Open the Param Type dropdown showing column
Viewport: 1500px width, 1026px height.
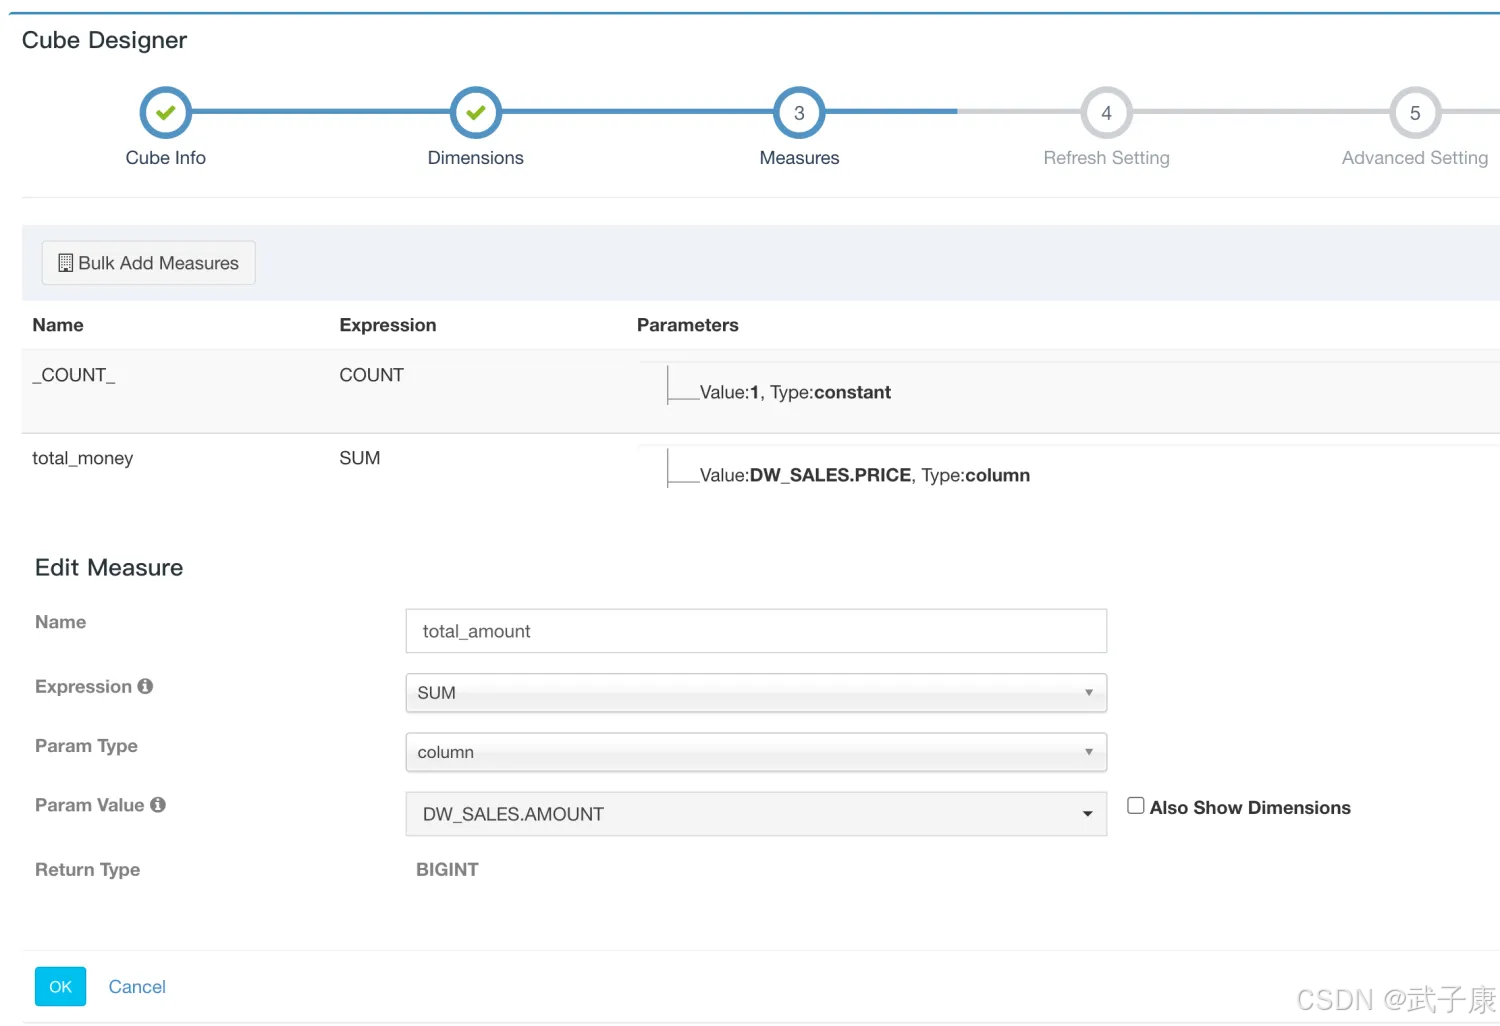pos(755,752)
